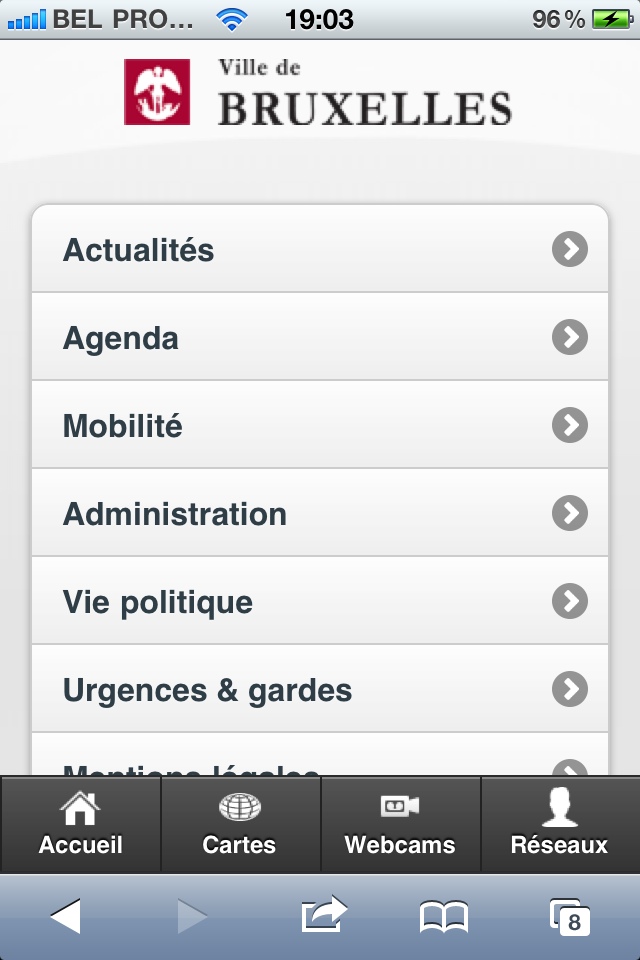
Task: Open the Mobilité list entry
Action: [320, 425]
